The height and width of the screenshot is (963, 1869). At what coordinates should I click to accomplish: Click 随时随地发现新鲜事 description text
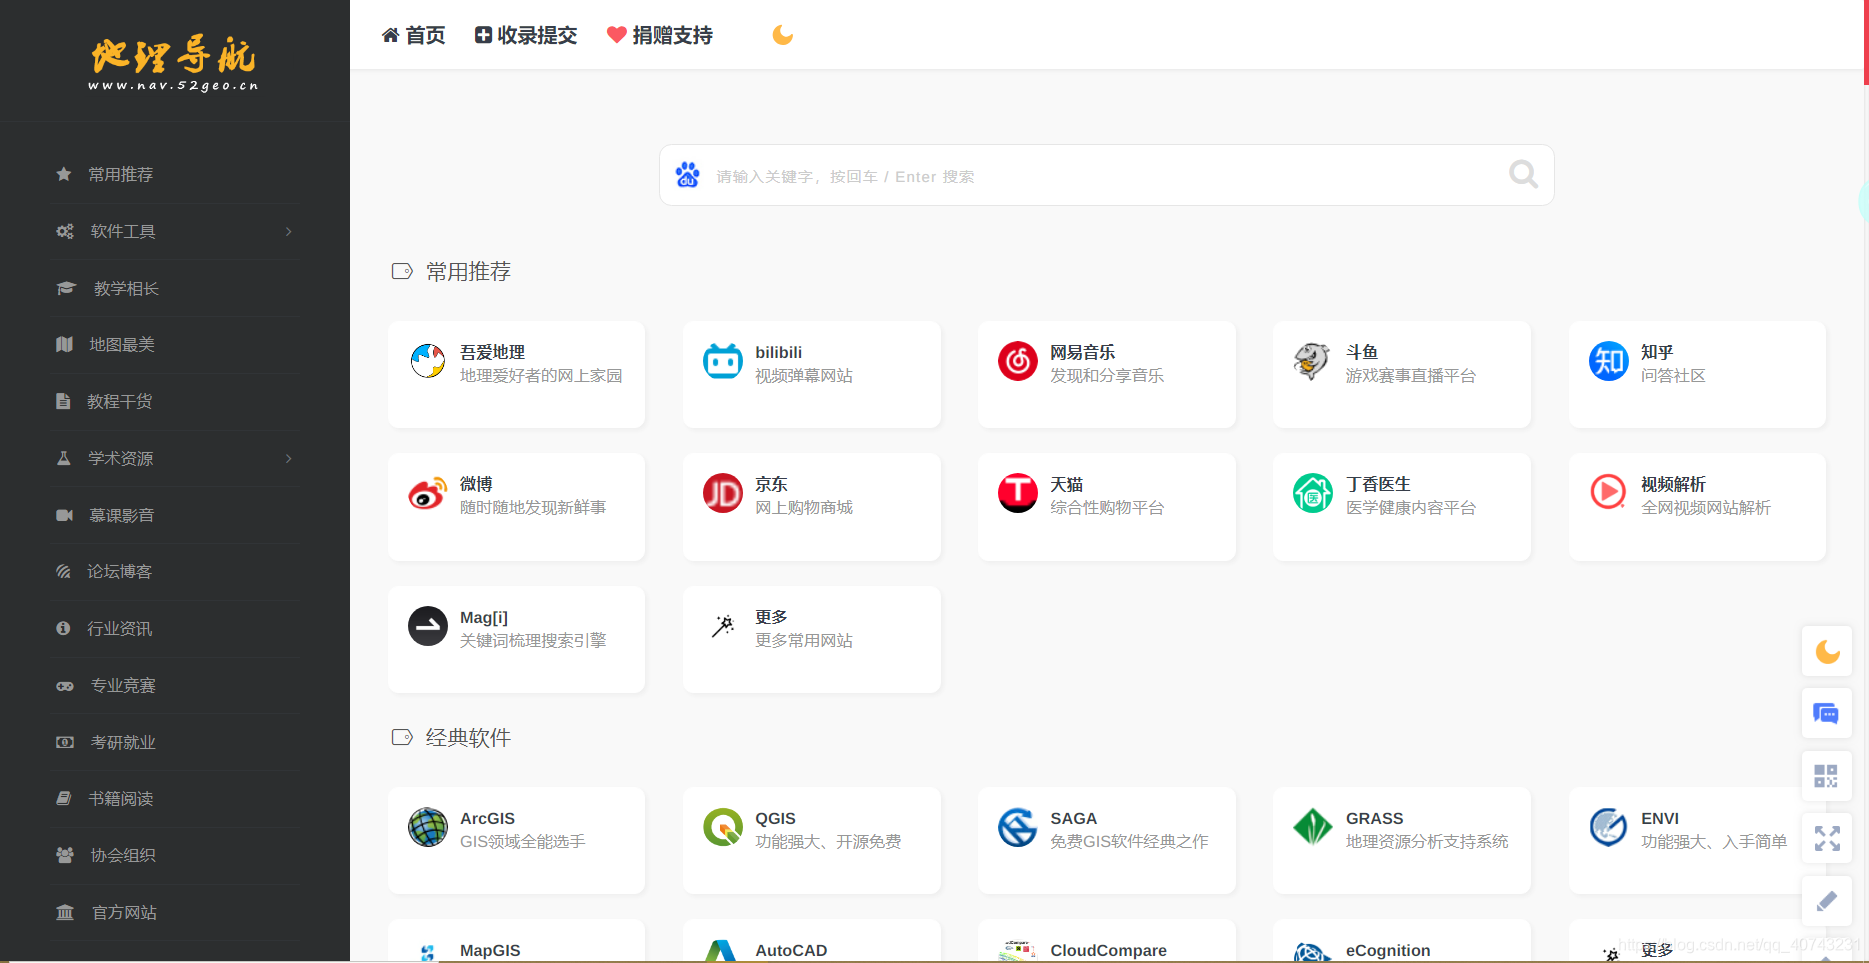click(533, 507)
